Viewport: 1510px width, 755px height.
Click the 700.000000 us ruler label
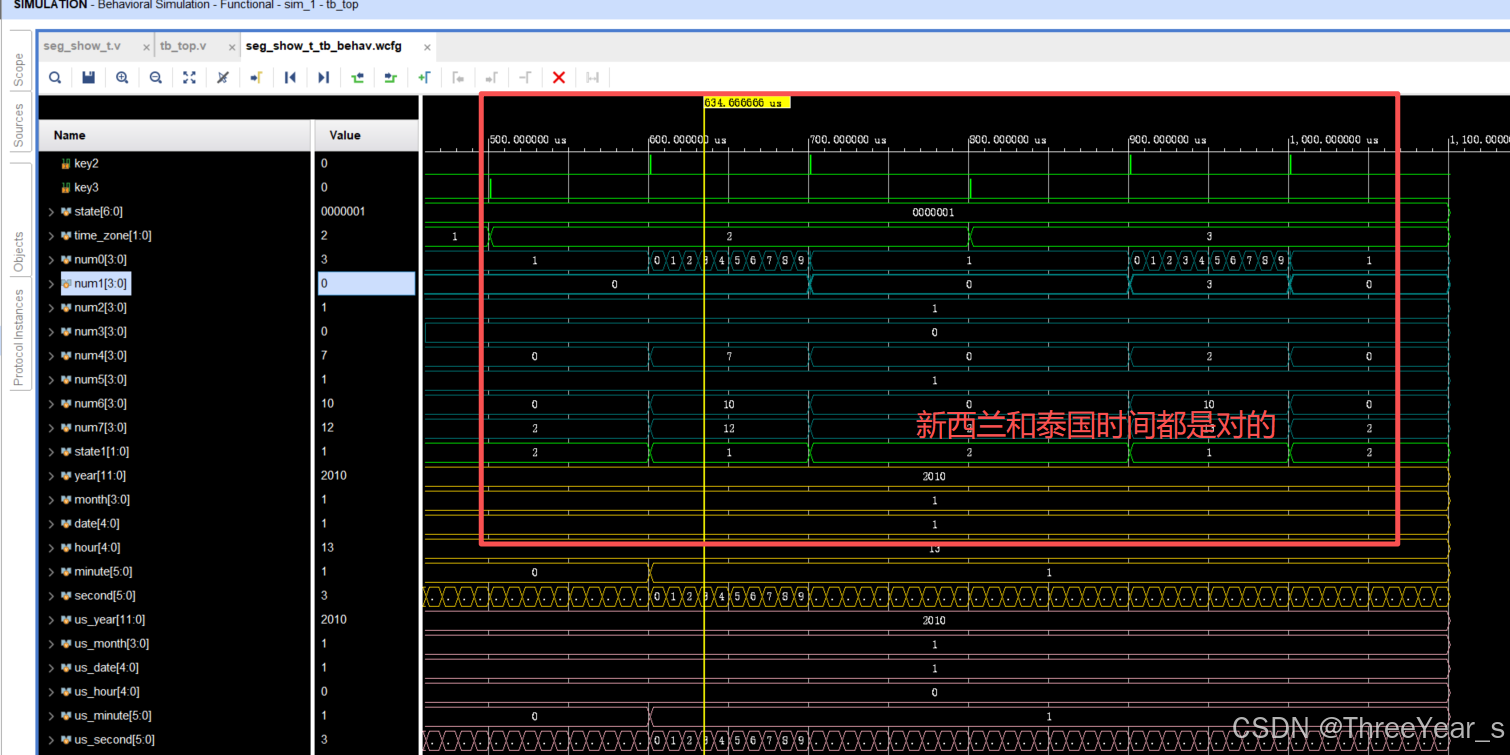pos(848,140)
